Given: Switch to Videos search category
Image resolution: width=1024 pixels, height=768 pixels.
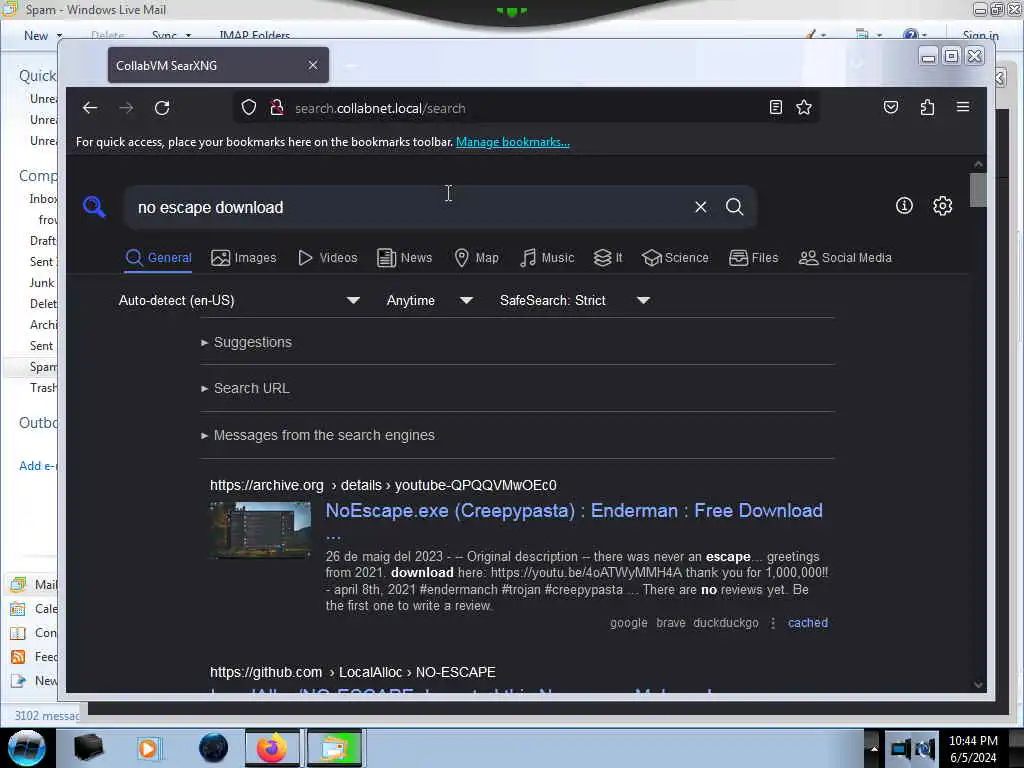Looking at the screenshot, I should pyautogui.click(x=328, y=258).
